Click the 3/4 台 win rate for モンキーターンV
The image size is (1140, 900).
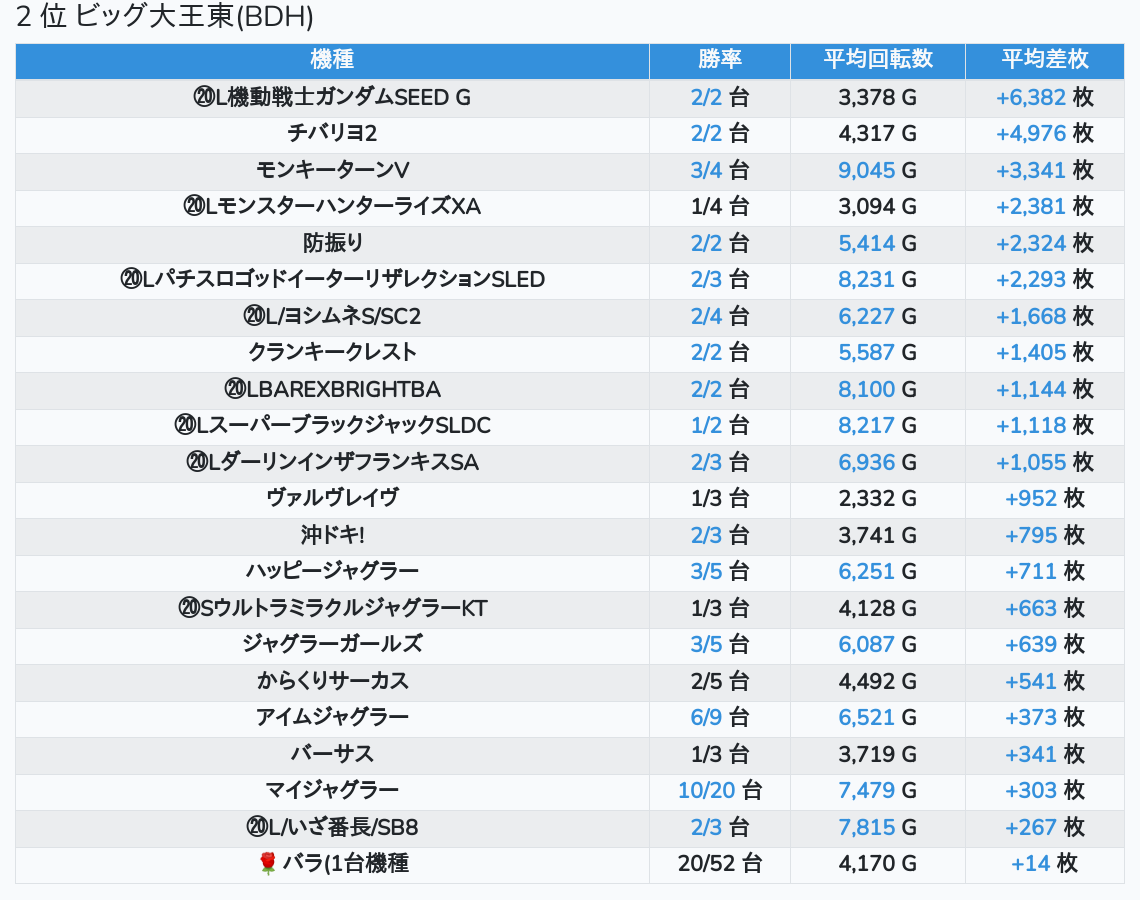pos(720,170)
